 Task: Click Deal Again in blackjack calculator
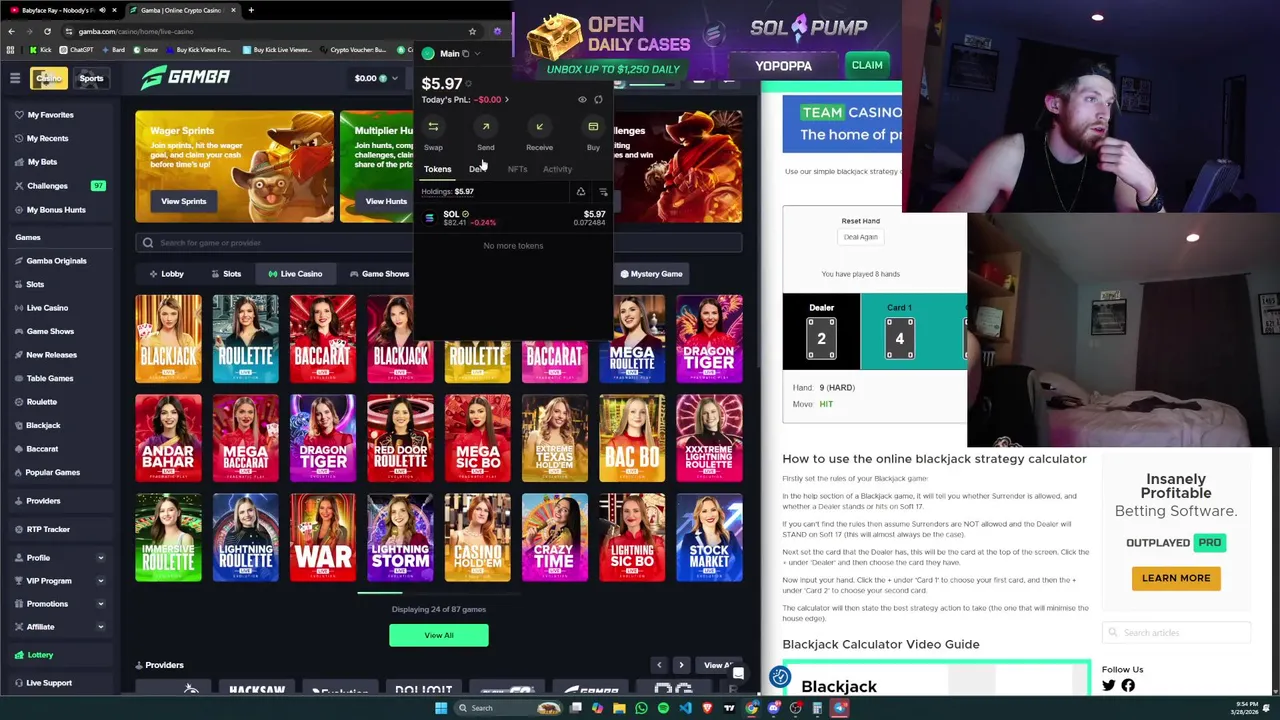[860, 237]
